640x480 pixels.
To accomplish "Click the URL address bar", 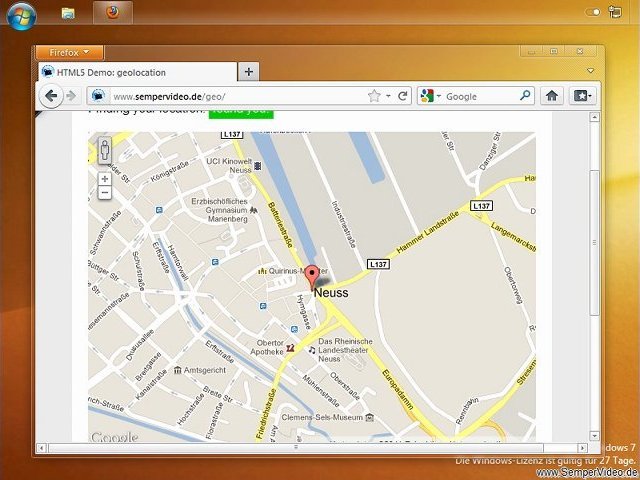I will [x=238, y=96].
